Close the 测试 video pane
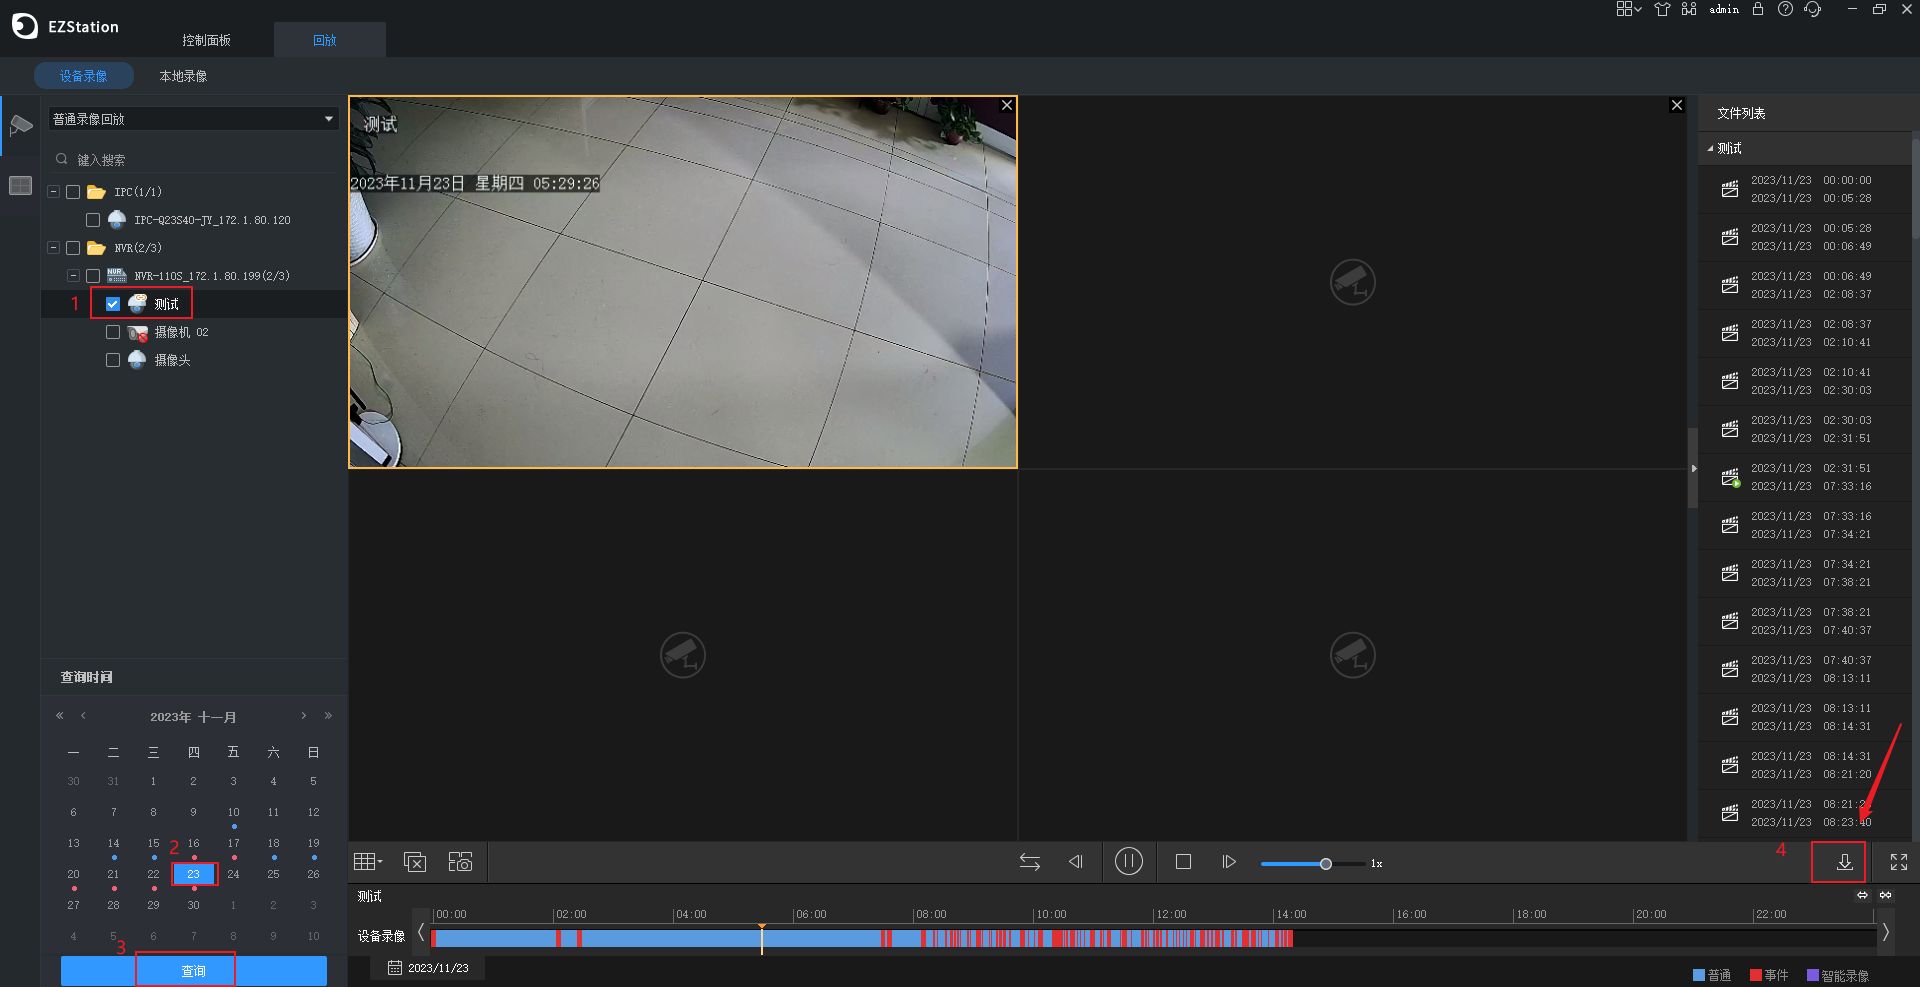This screenshot has height=987, width=1920. [x=1007, y=105]
